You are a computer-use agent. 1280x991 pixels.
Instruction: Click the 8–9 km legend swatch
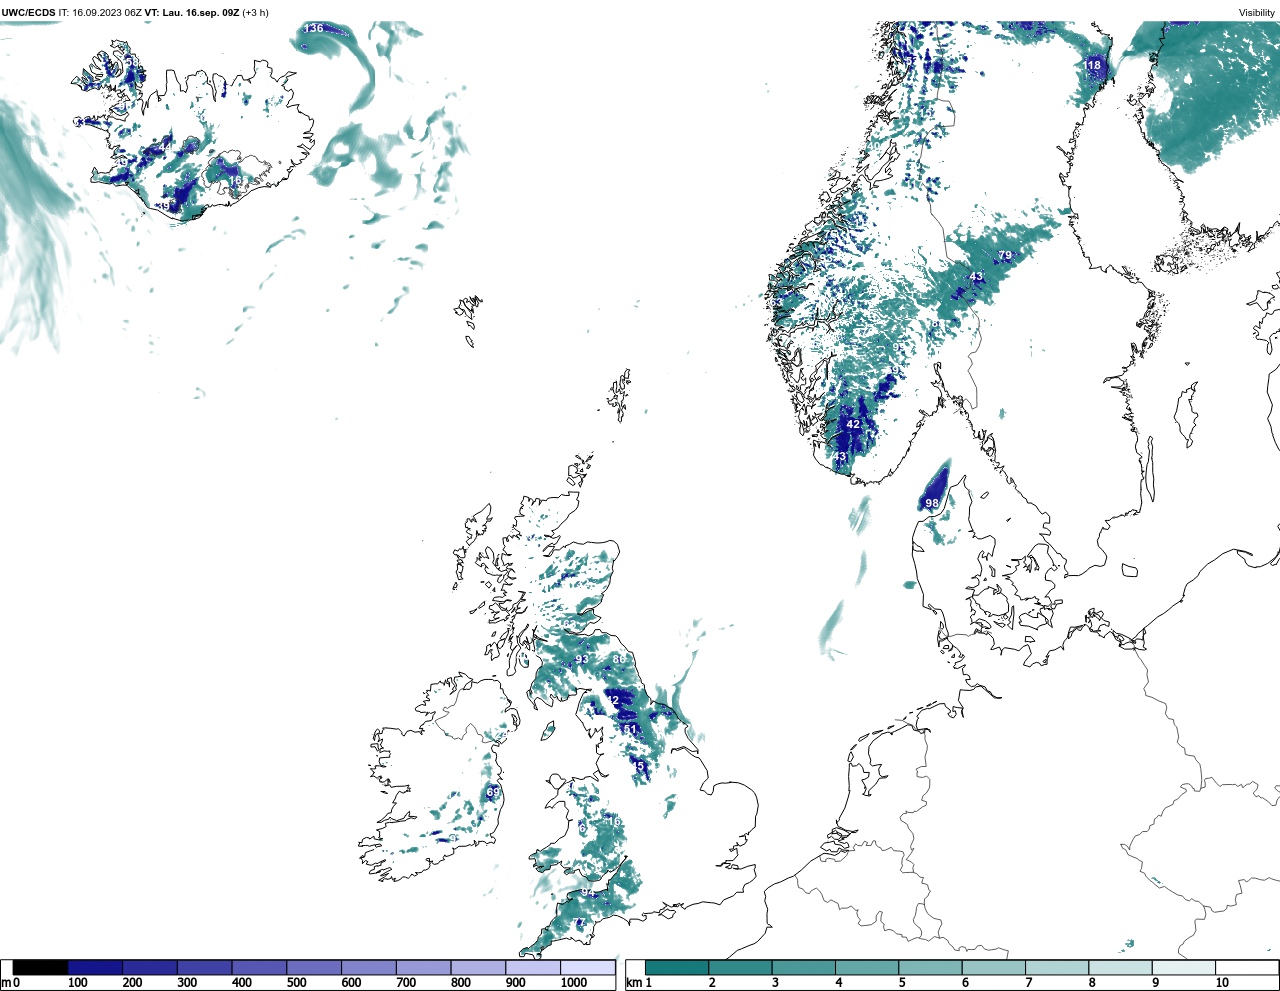pos(1120,968)
